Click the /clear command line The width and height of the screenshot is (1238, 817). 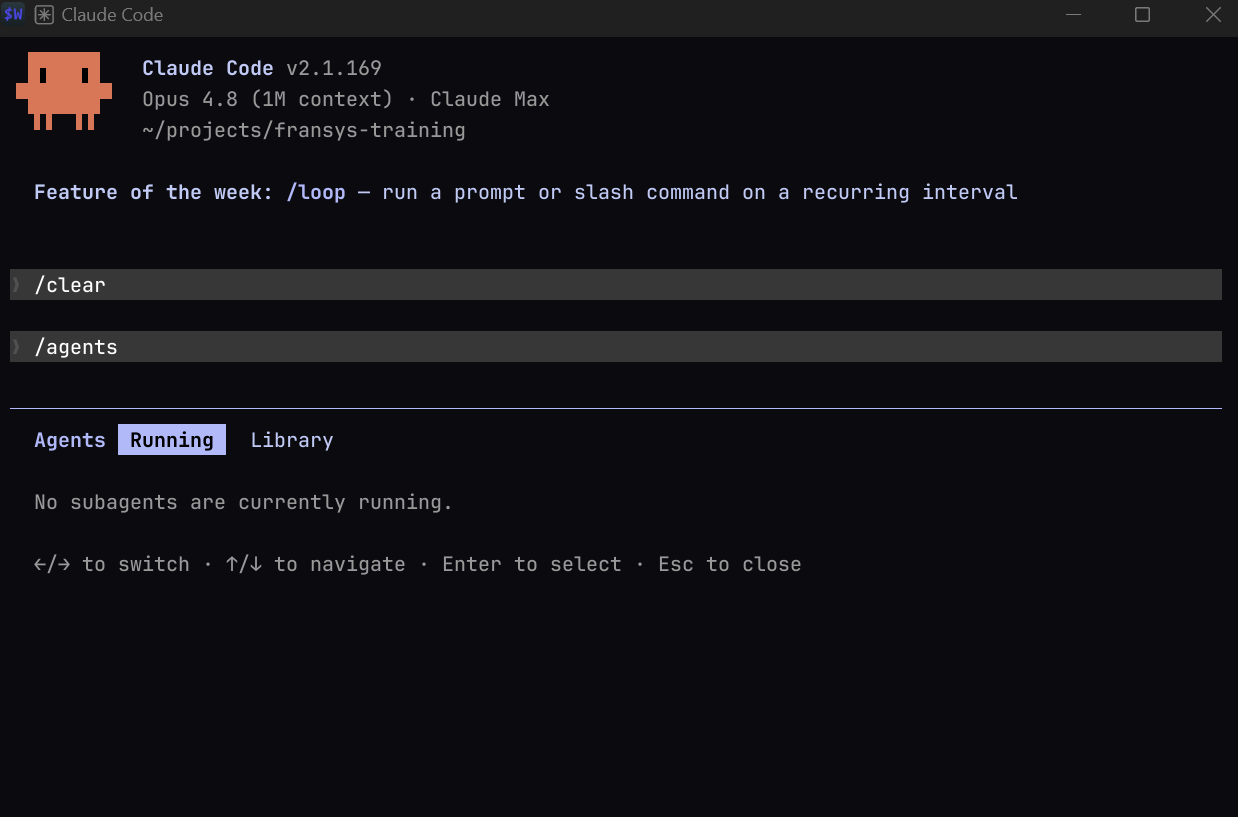click(616, 284)
